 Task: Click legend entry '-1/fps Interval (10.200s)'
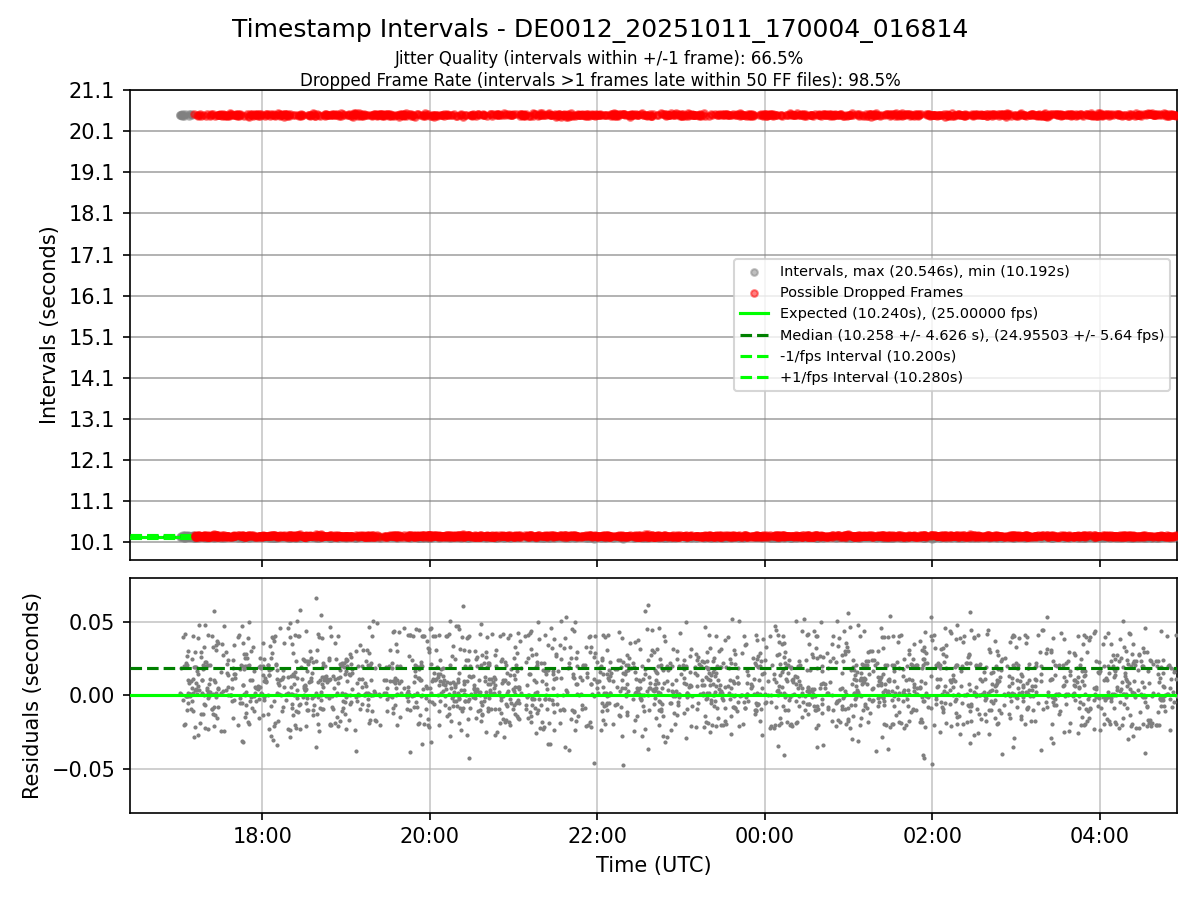pyautogui.click(x=868, y=356)
